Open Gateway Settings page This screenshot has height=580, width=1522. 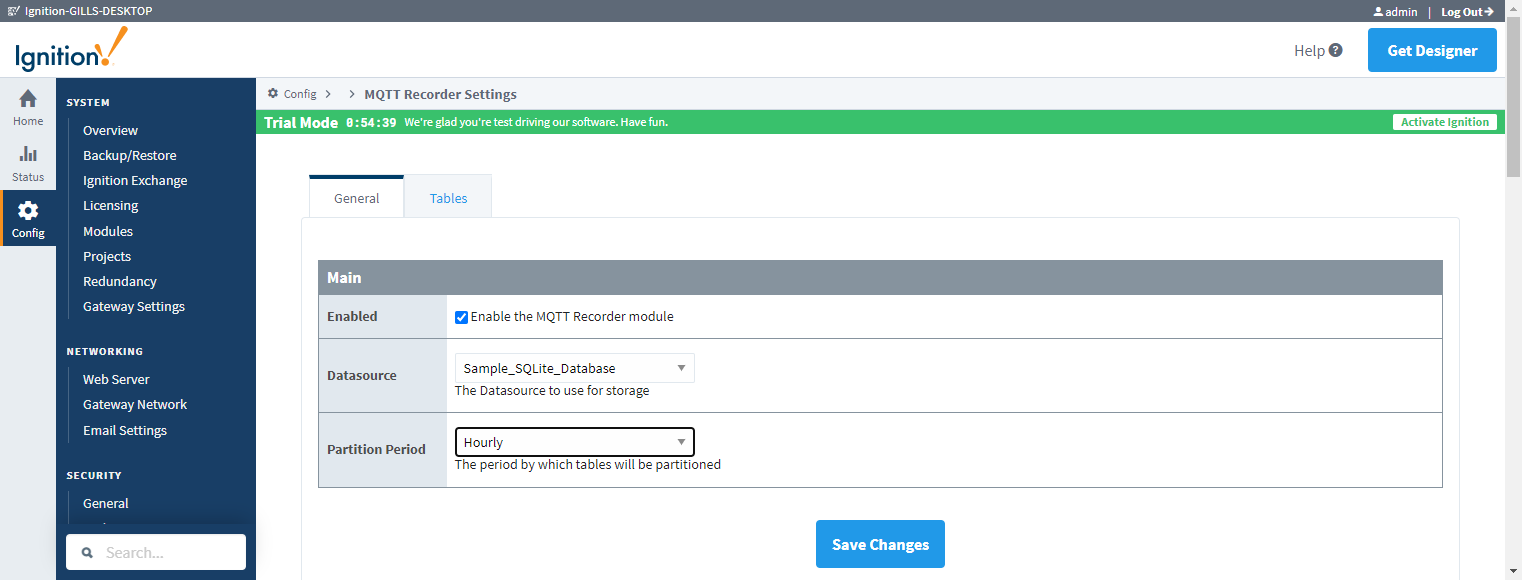coord(134,306)
